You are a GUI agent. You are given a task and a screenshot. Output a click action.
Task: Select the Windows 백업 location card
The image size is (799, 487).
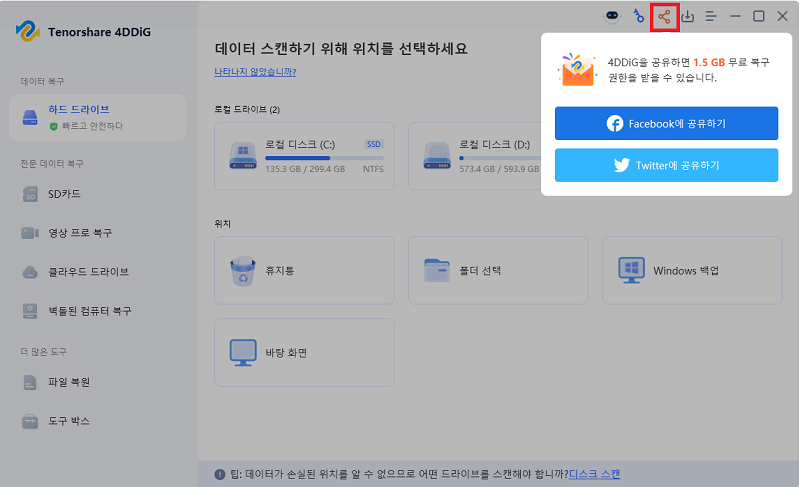coord(692,270)
